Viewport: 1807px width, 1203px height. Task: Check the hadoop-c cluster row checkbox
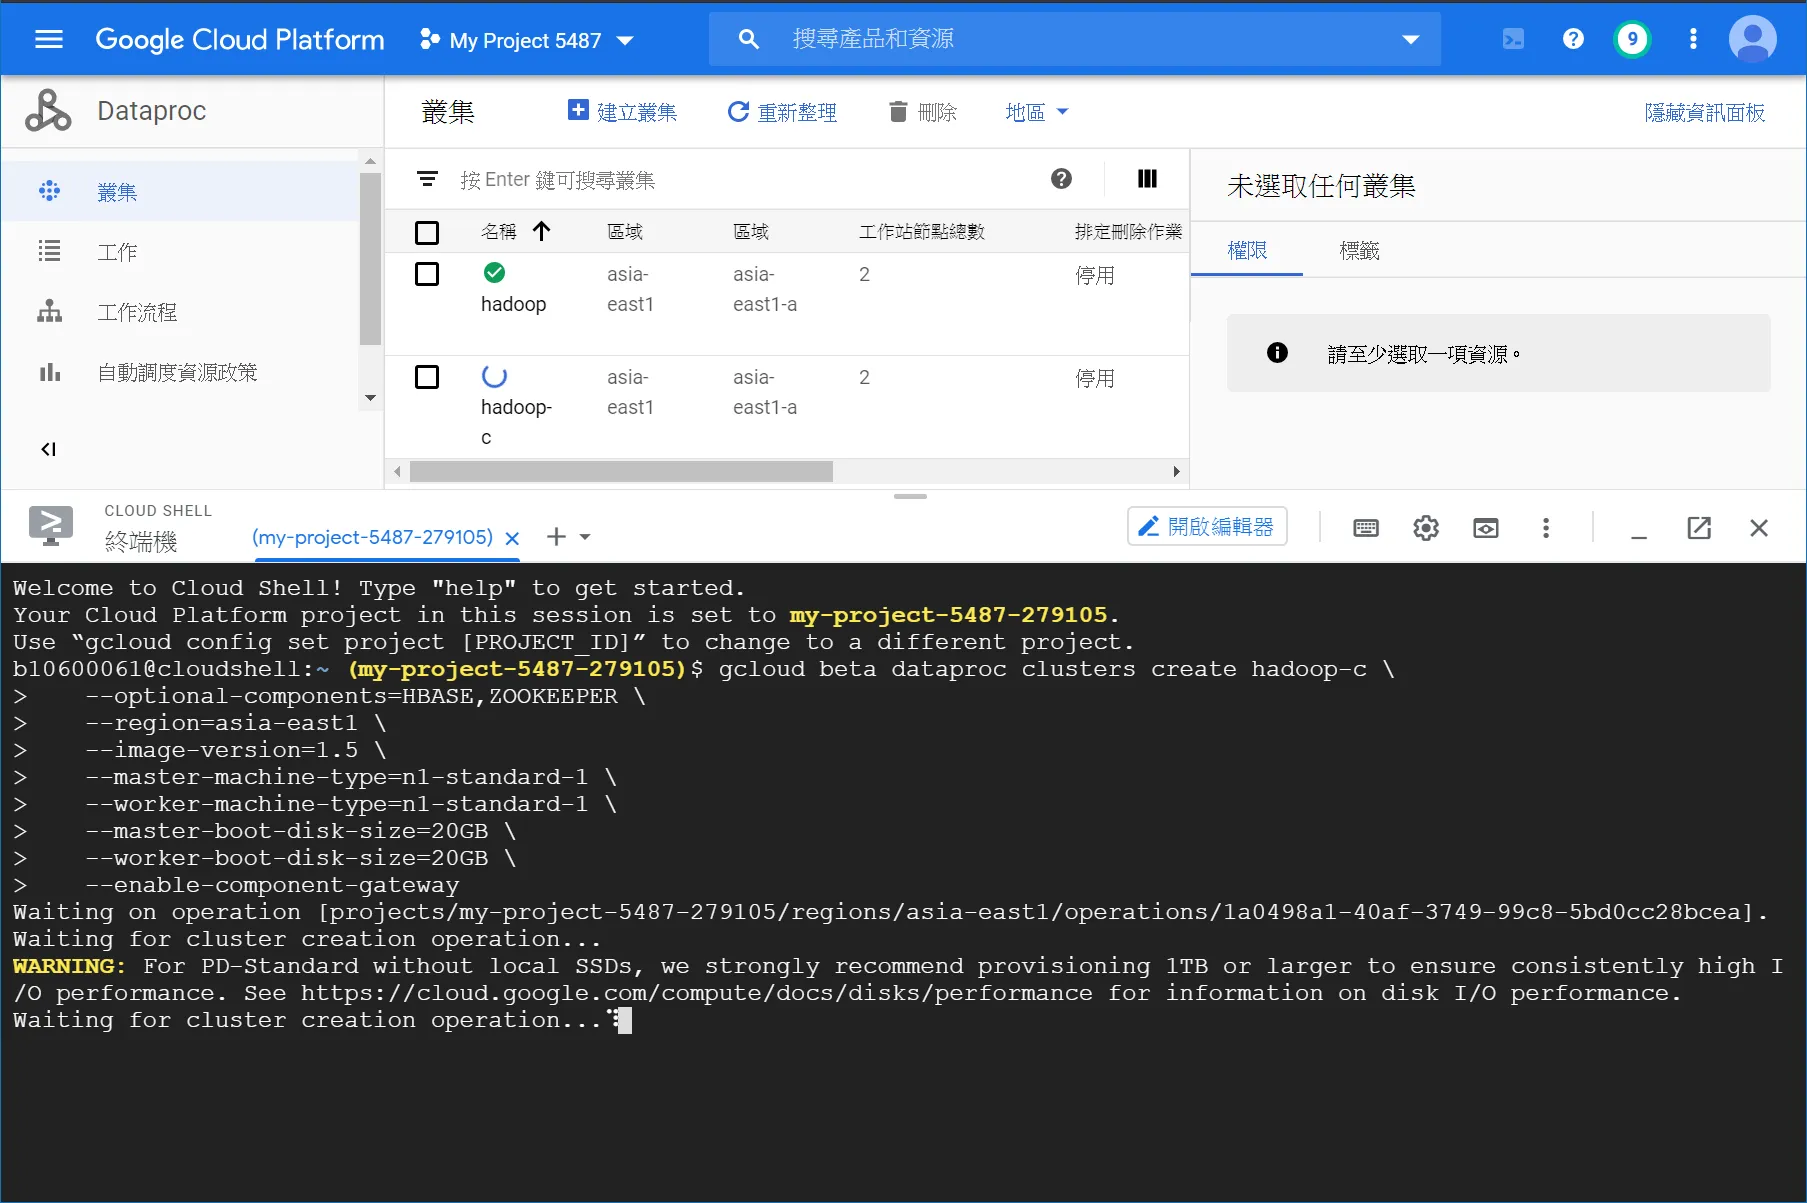(427, 377)
